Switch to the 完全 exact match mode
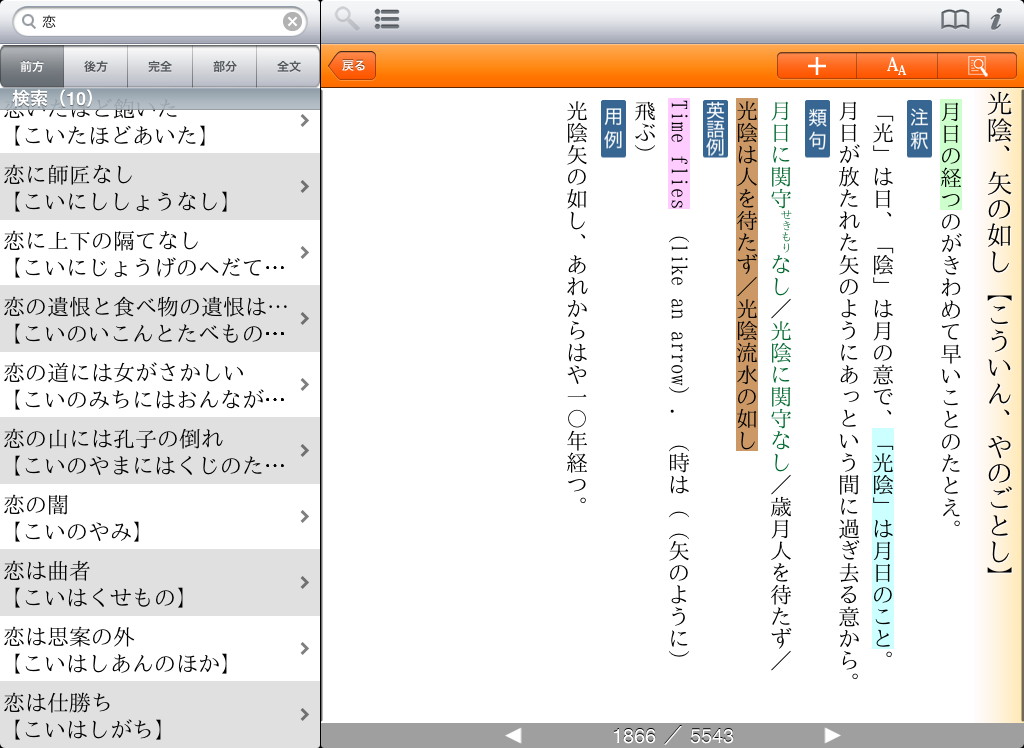The height and width of the screenshot is (748, 1024). click(x=160, y=67)
